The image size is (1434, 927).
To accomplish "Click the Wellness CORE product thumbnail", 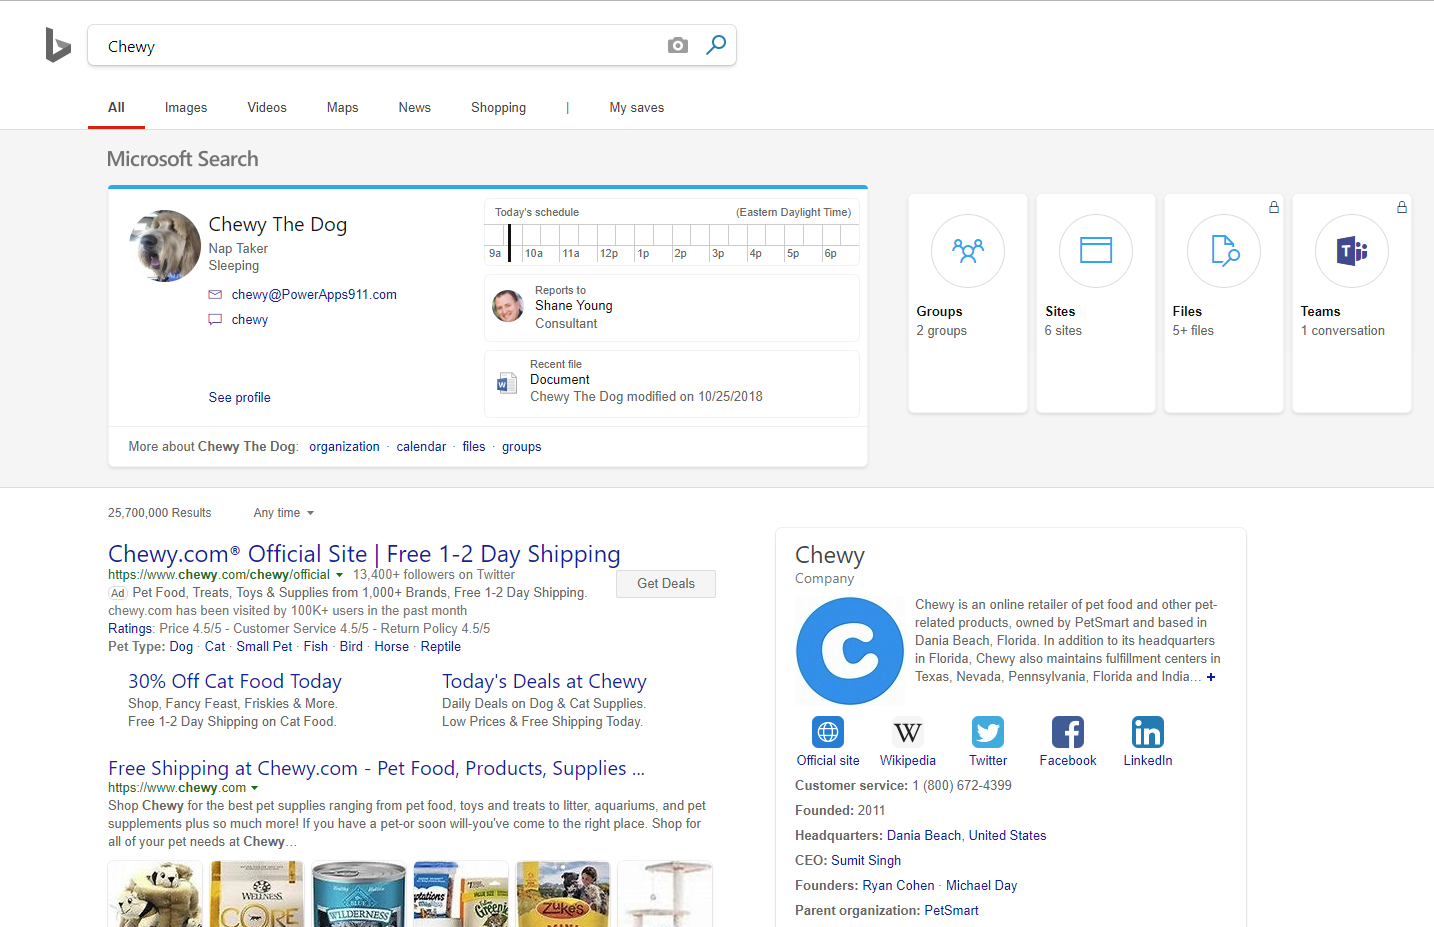I will coord(257,894).
